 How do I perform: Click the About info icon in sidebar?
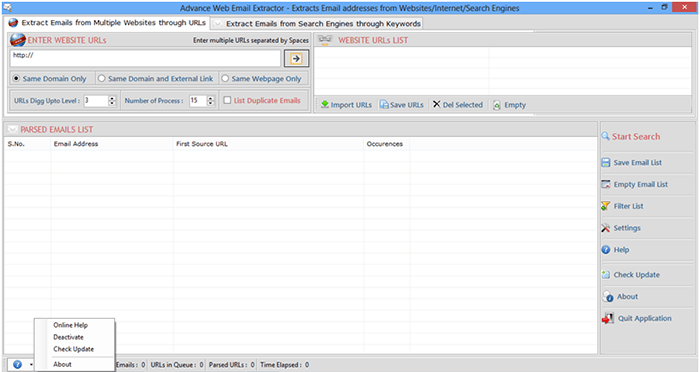coord(608,297)
